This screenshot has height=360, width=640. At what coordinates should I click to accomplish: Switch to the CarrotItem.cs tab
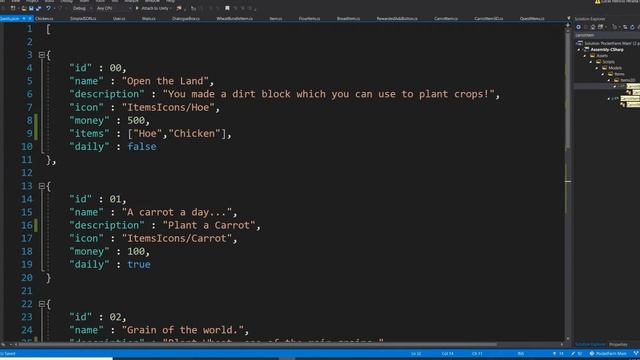click(x=446, y=19)
